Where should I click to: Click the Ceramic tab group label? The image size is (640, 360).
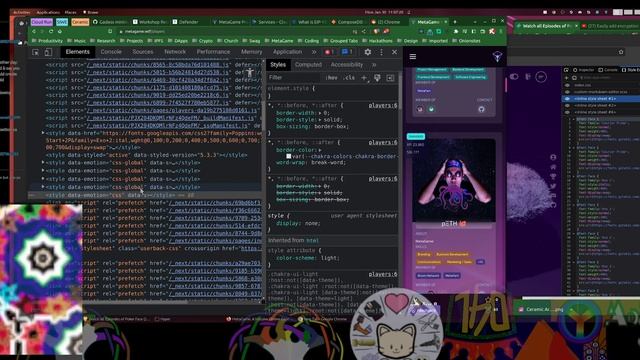tap(80, 22)
